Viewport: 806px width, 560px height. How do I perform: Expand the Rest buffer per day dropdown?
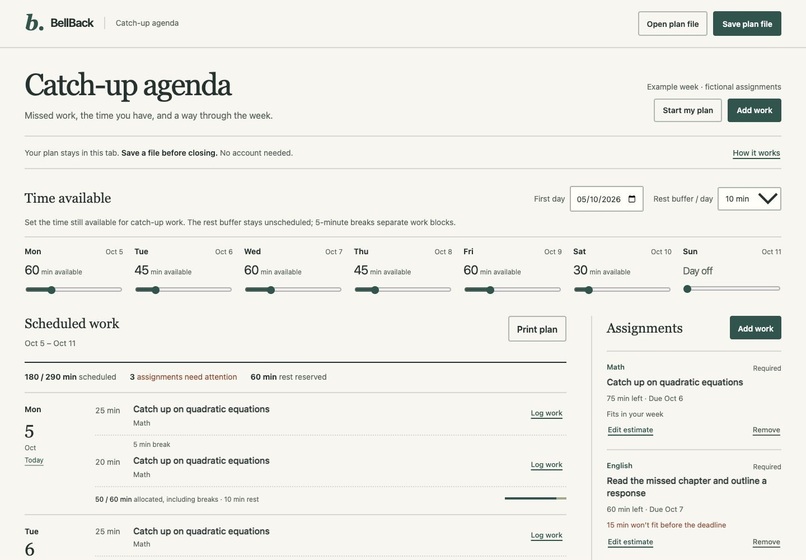[x=749, y=198]
